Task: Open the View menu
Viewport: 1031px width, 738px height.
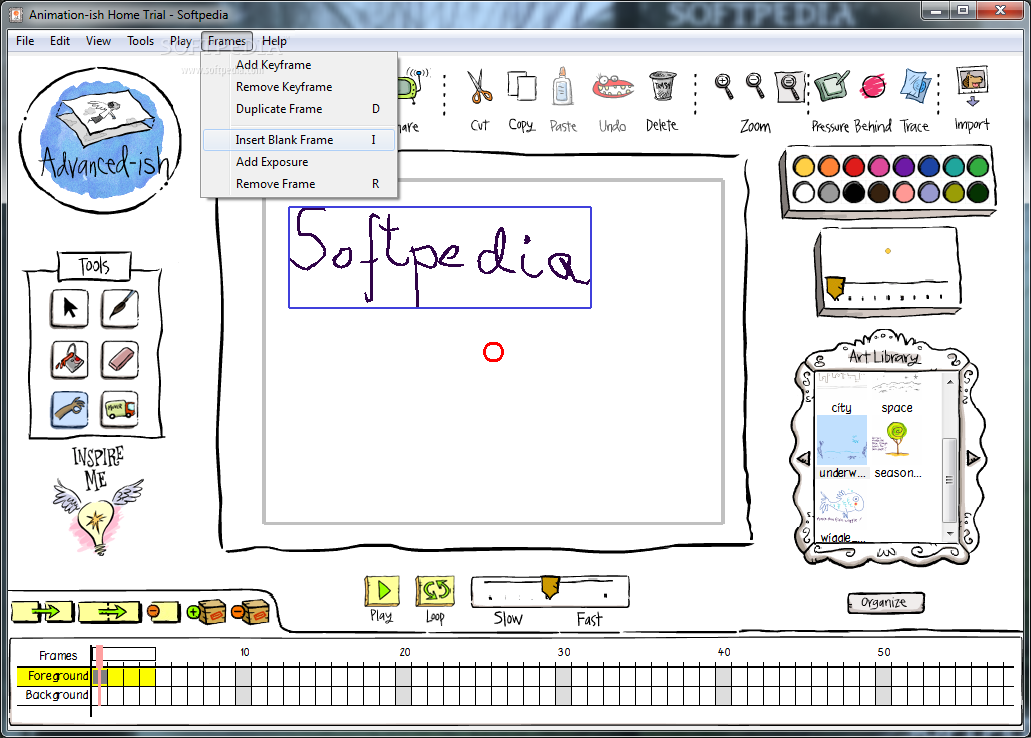Action: pos(98,41)
